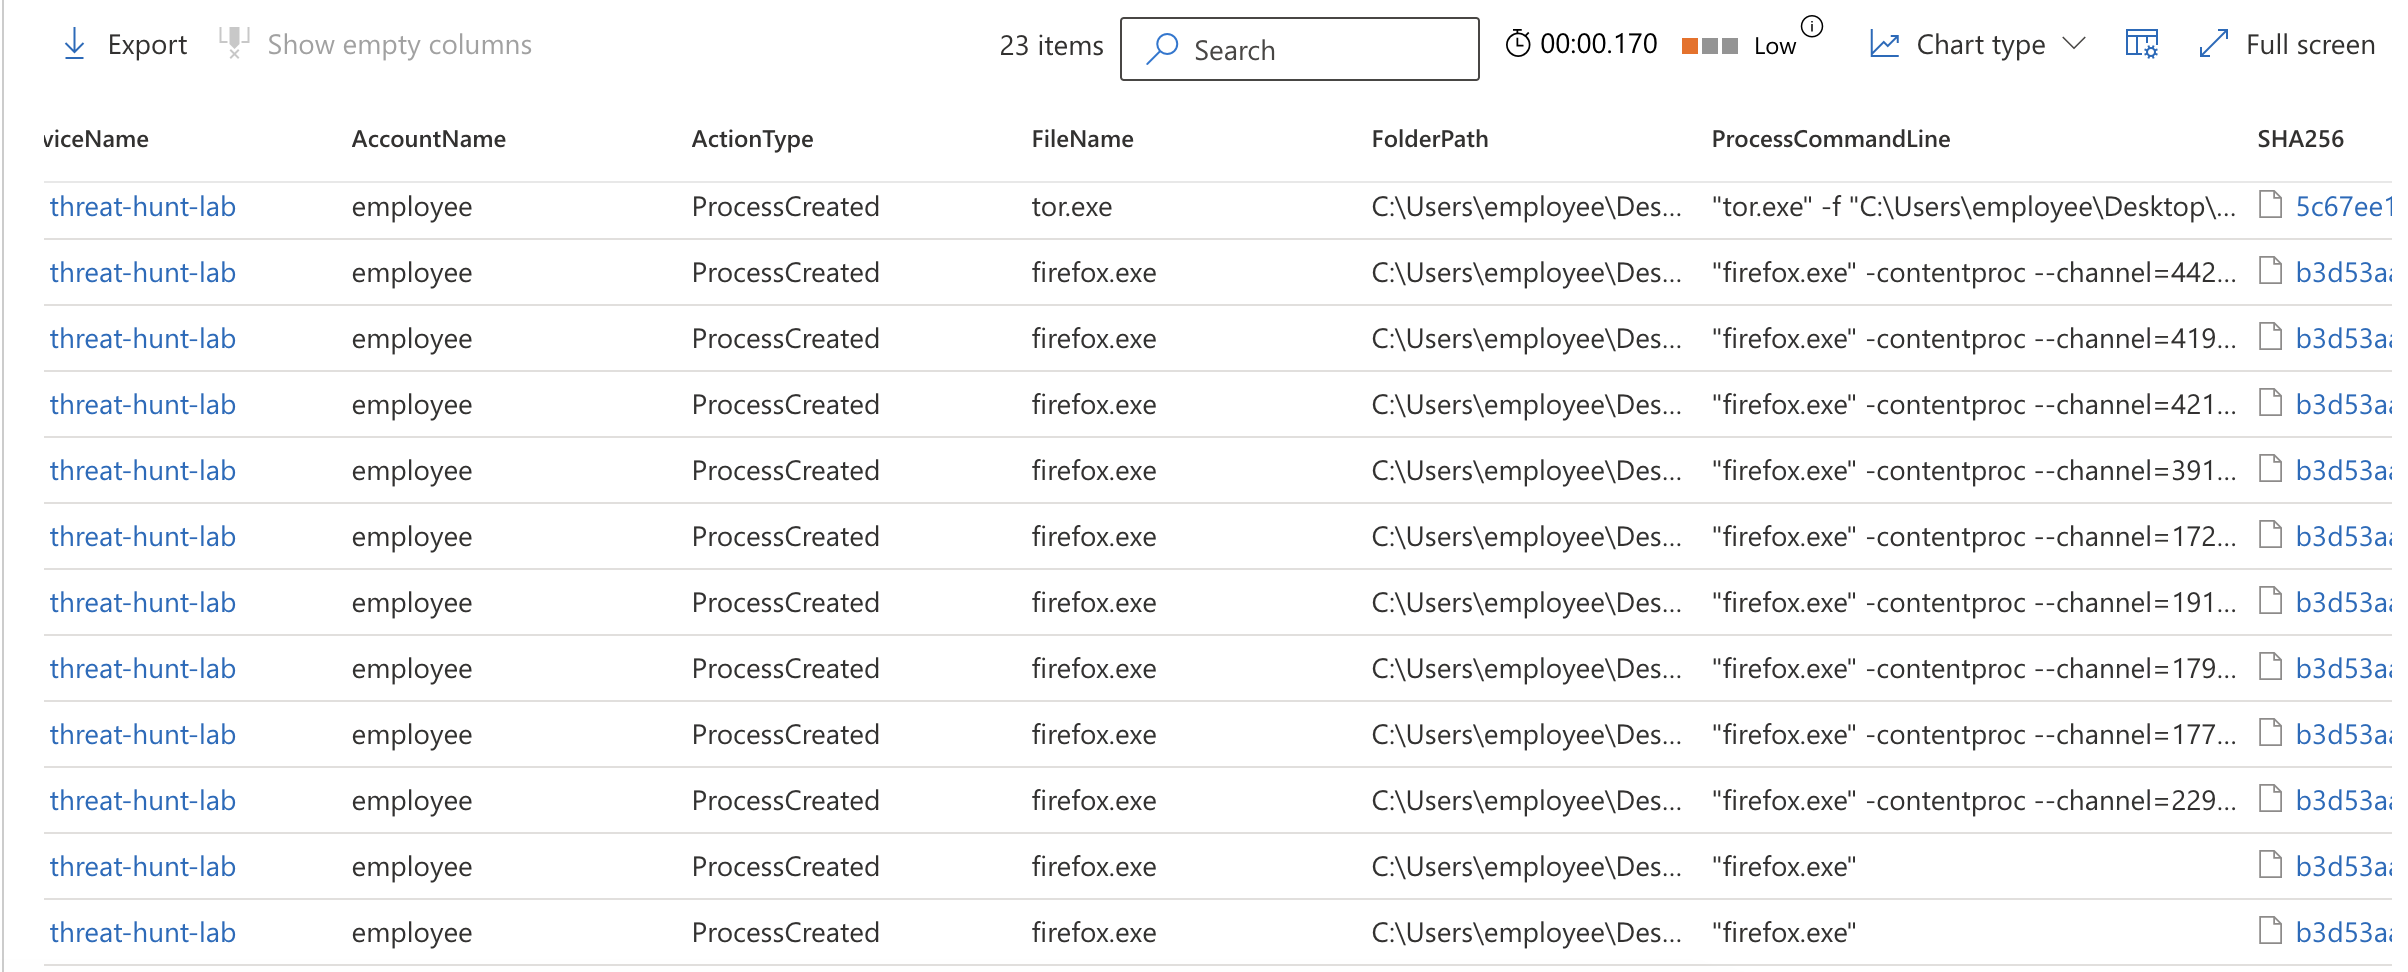Sort by the ProcessCommandLine column header
This screenshot has height=972, width=2408.
(1830, 139)
